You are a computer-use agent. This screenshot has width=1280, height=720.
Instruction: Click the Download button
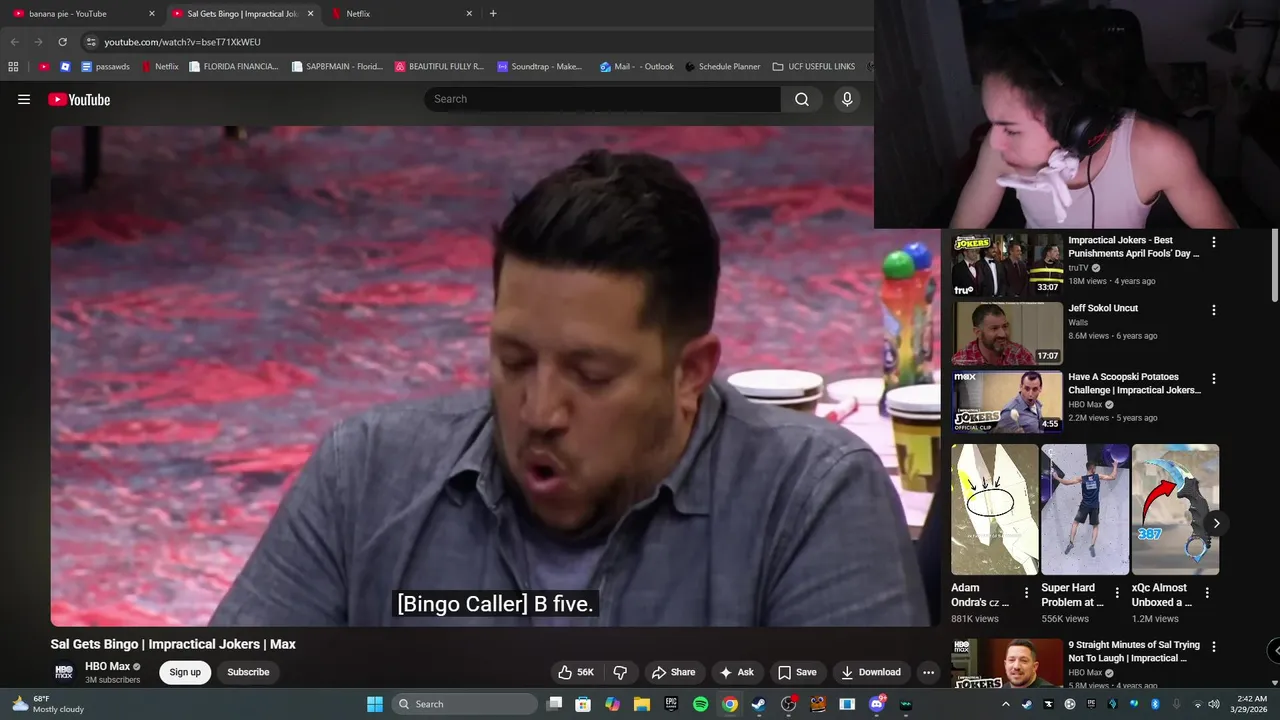coord(871,672)
